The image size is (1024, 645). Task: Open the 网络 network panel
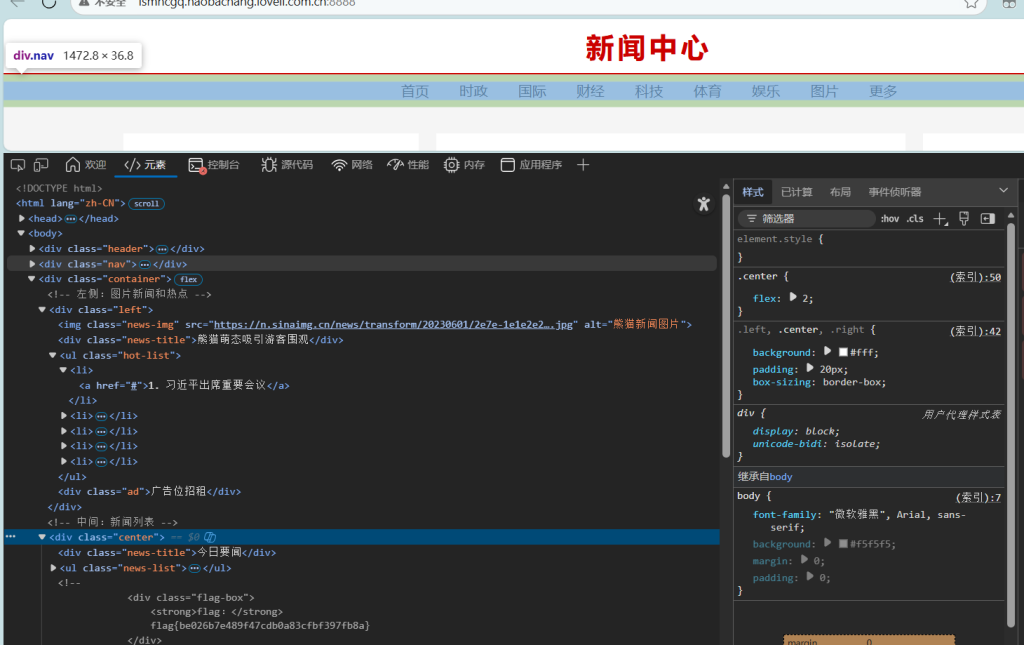[x=352, y=165]
